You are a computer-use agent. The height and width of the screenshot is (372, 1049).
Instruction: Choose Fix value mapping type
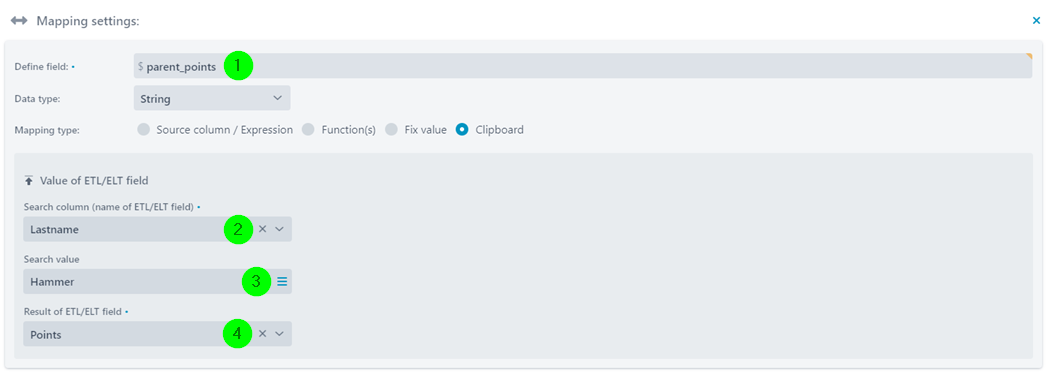point(391,130)
